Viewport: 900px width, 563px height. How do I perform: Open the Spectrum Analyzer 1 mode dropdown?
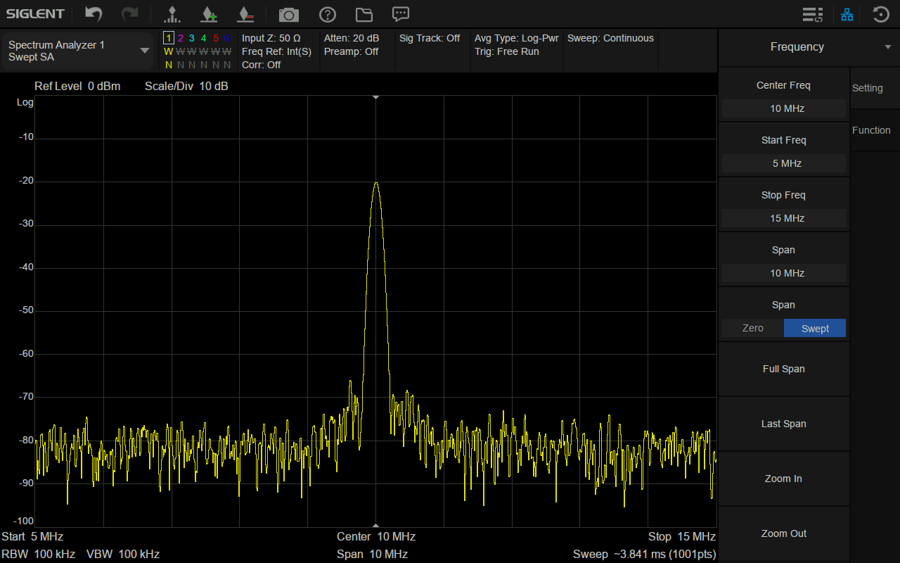[78, 51]
